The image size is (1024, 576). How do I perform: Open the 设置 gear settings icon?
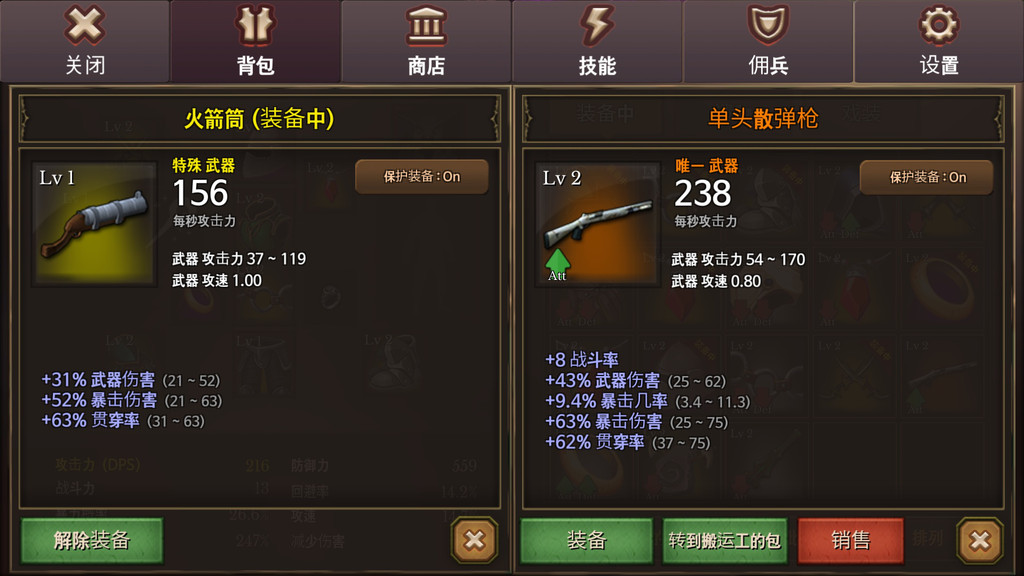[938, 25]
